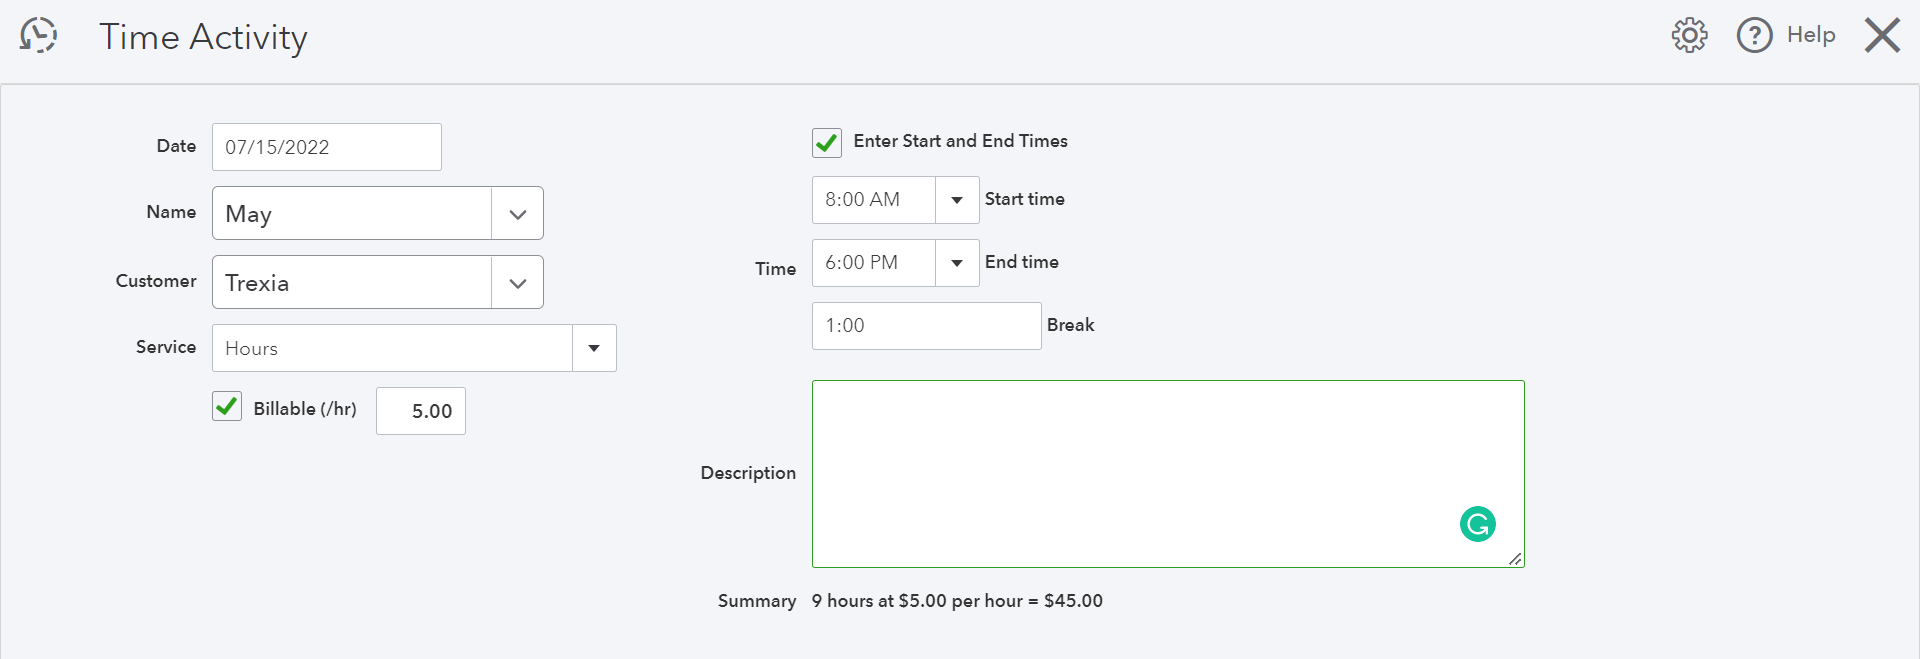Click the Help question mark icon
Viewport: 1920px width, 659px height.
click(1754, 36)
